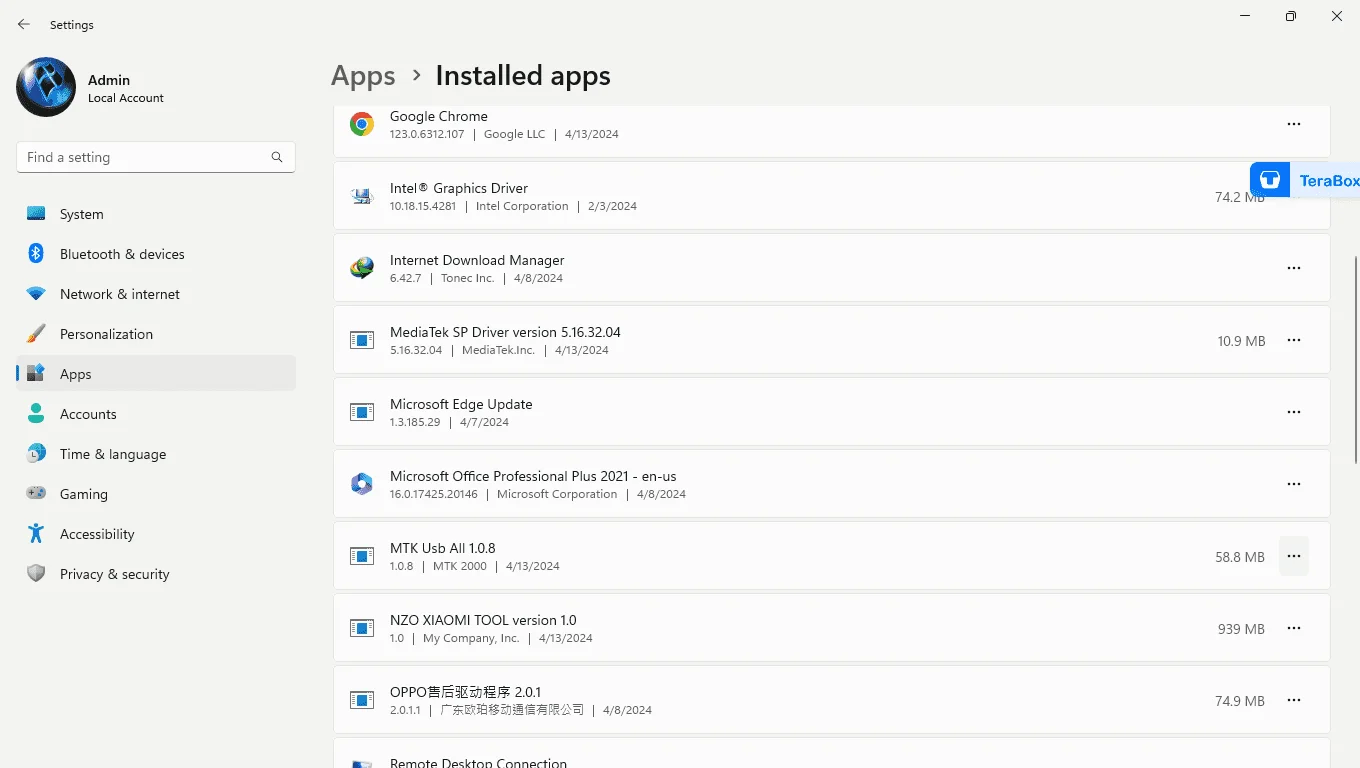Go back with the Settings back arrow

click(x=24, y=24)
